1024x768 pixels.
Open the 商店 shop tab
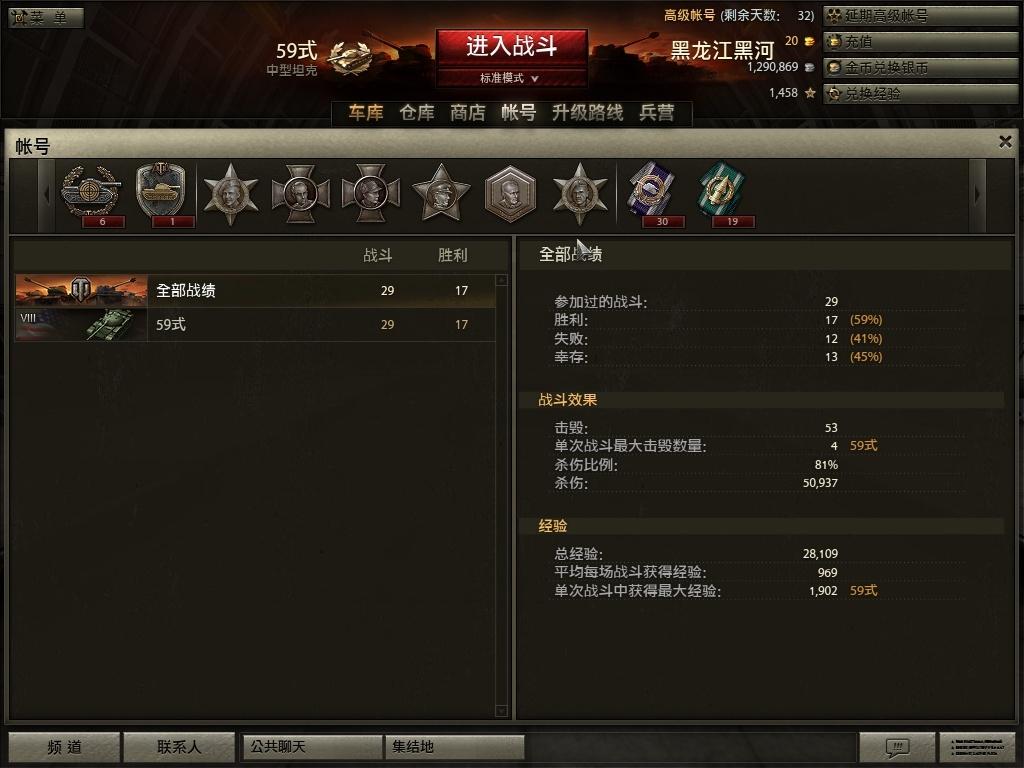(x=468, y=113)
